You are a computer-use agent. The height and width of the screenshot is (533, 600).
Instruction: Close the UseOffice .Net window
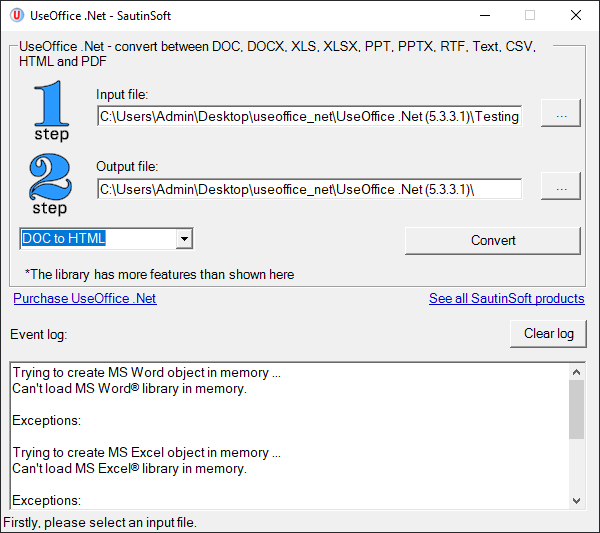[575, 15]
